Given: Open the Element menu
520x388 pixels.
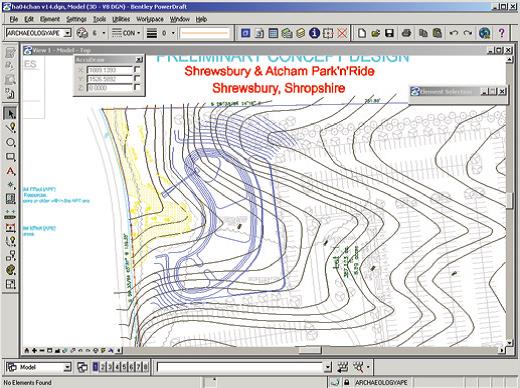Looking at the screenshot, I should 50,19.
